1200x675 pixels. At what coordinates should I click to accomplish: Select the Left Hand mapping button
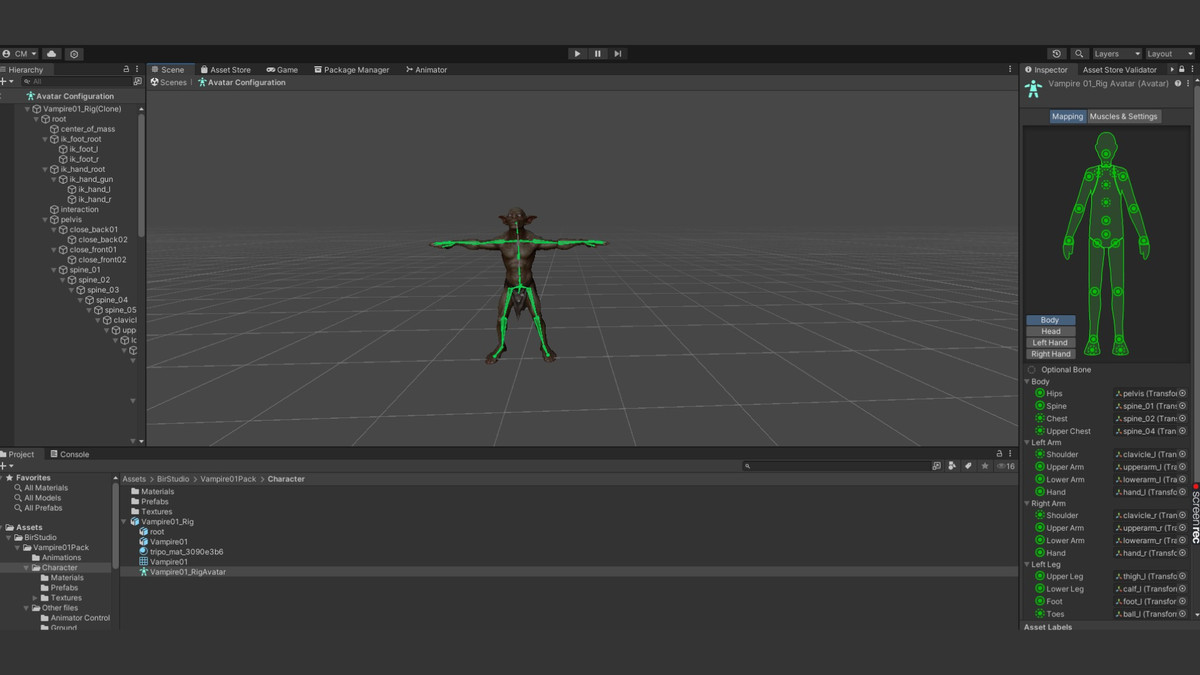pos(1050,342)
